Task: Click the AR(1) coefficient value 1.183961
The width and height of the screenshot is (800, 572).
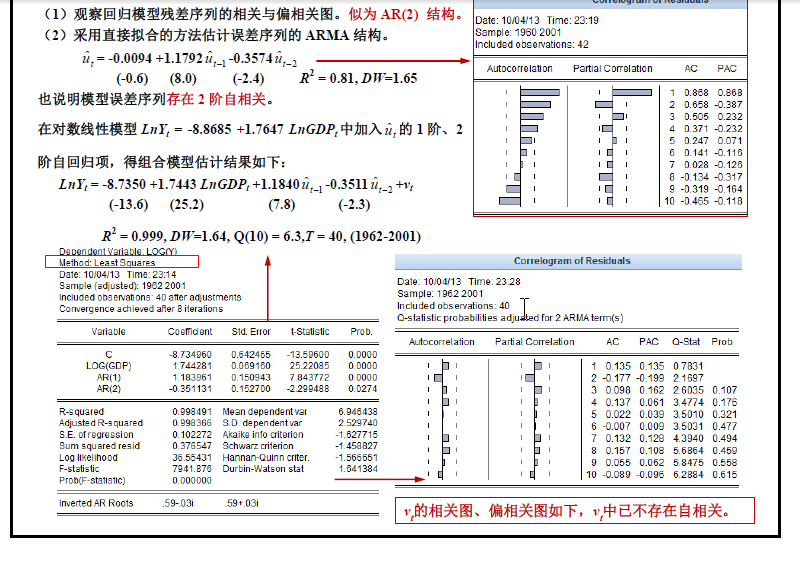Action: point(192,378)
